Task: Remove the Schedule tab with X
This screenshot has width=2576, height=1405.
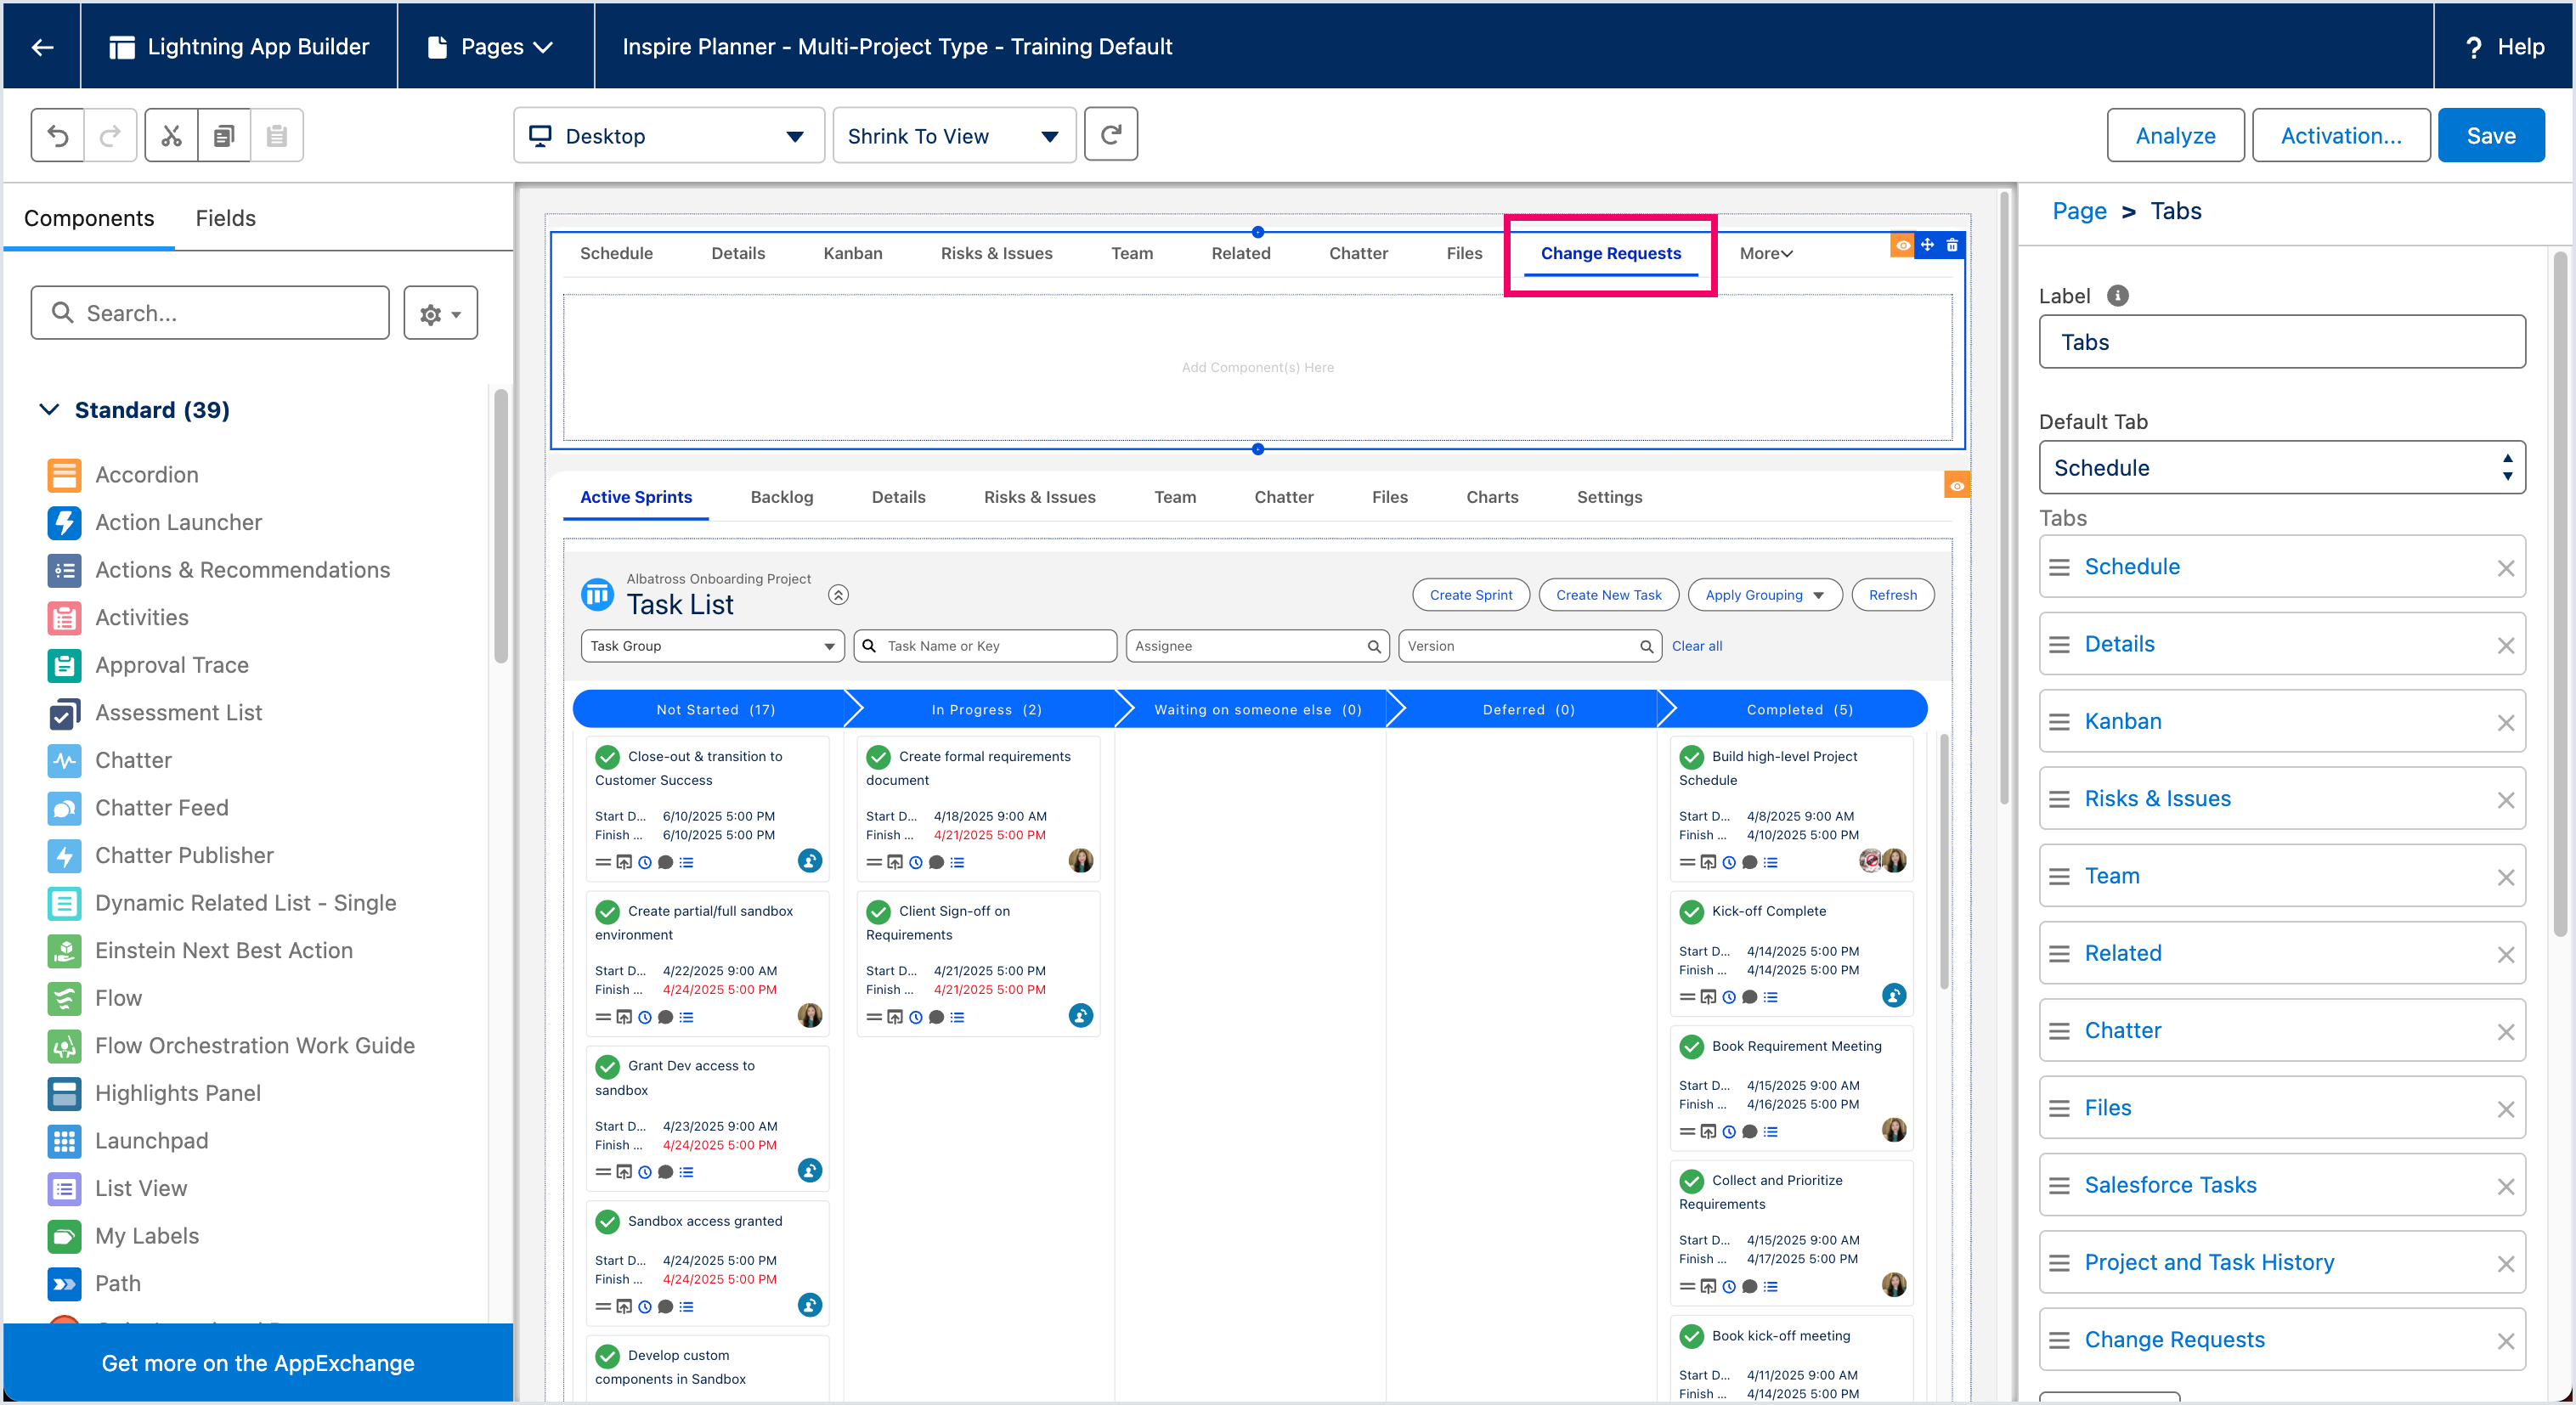Action: [2505, 568]
